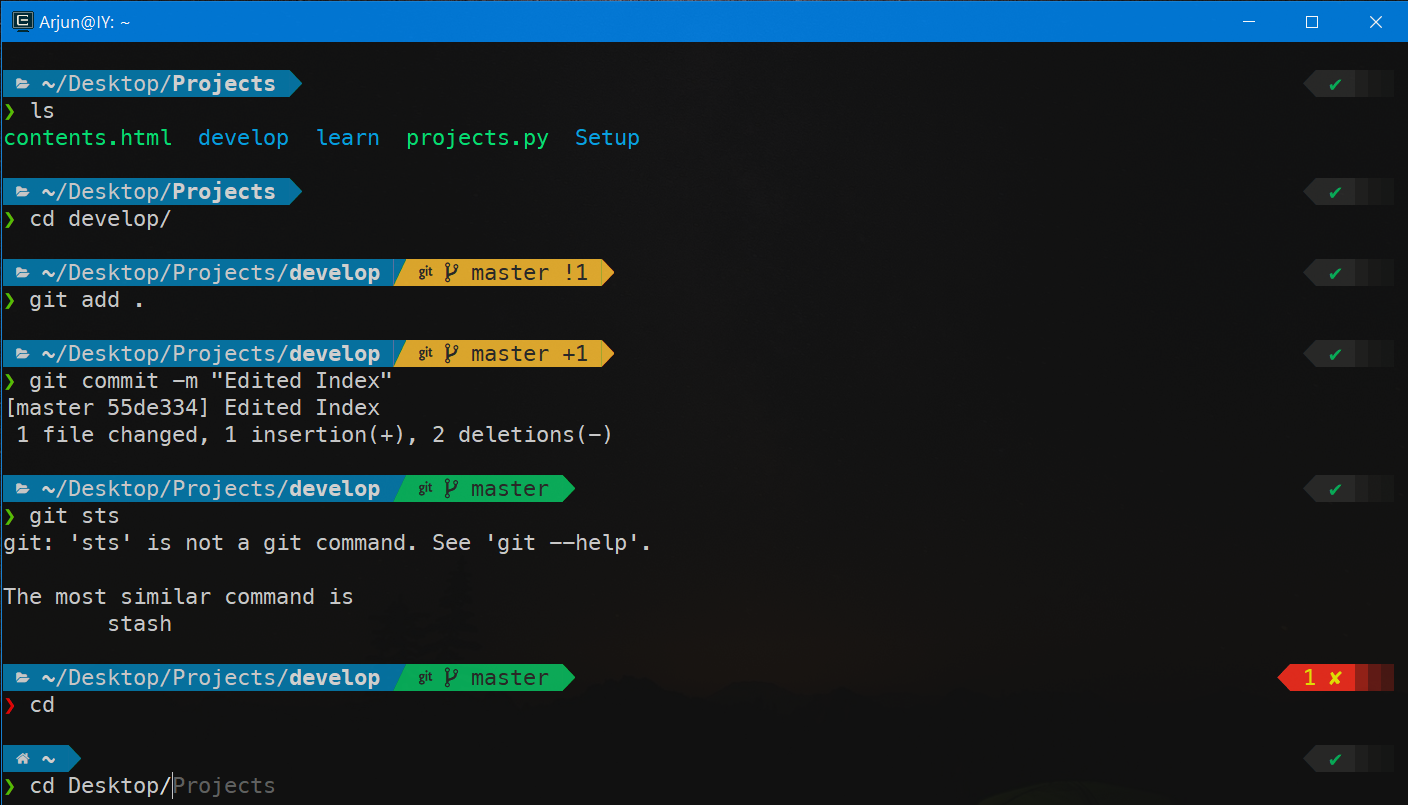
Task: Click the 'git commit -m "Edited Index"' command
Action: pyautogui.click(x=210, y=381)
